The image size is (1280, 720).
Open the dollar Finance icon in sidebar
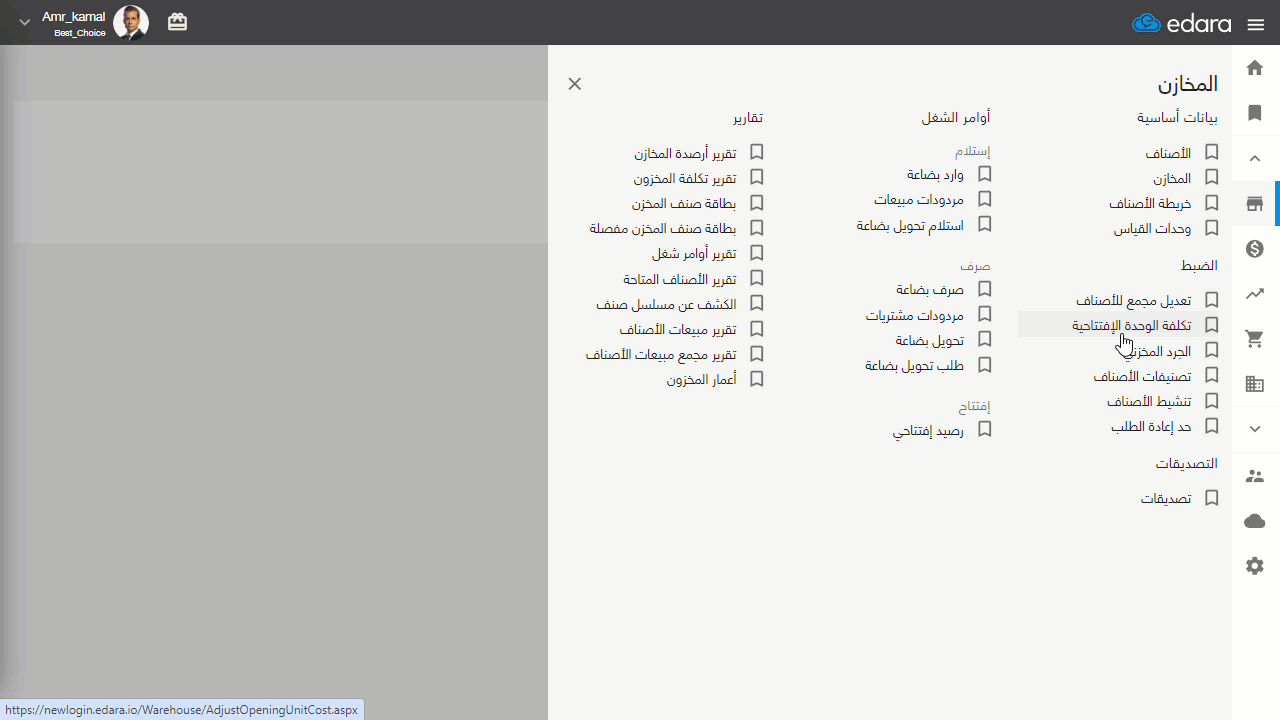click(1255, 249)
